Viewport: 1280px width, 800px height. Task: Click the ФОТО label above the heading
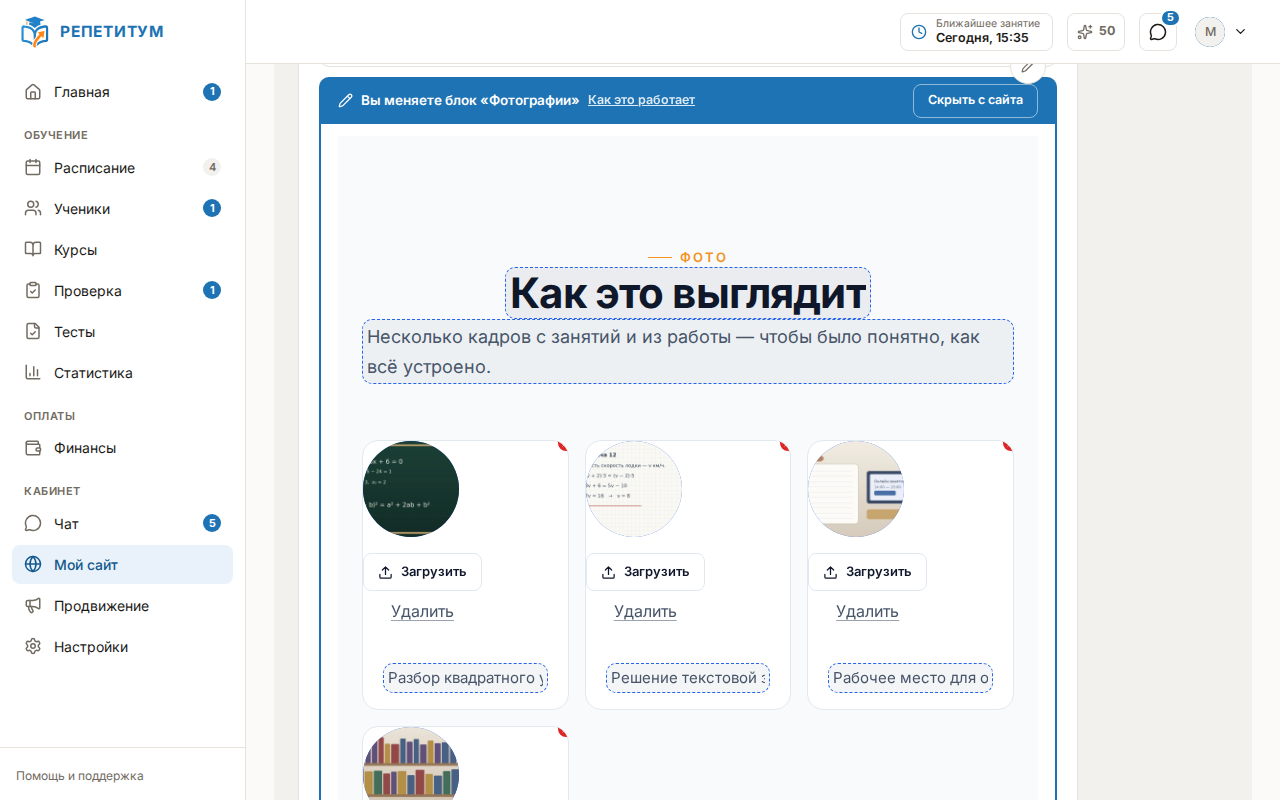tap(704, 257)
